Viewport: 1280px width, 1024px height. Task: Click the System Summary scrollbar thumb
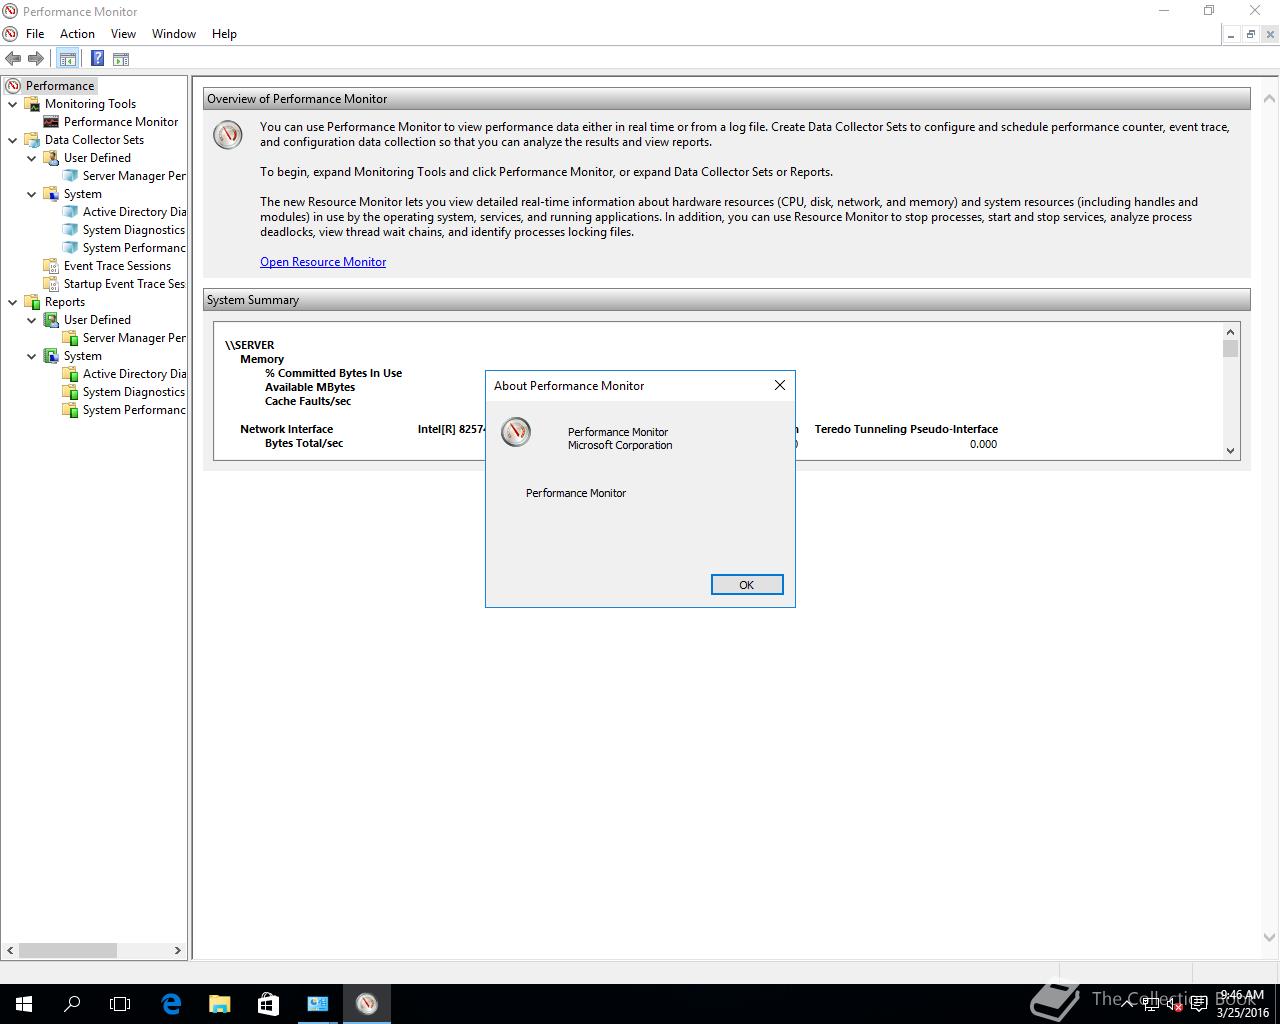(1230, 348)
